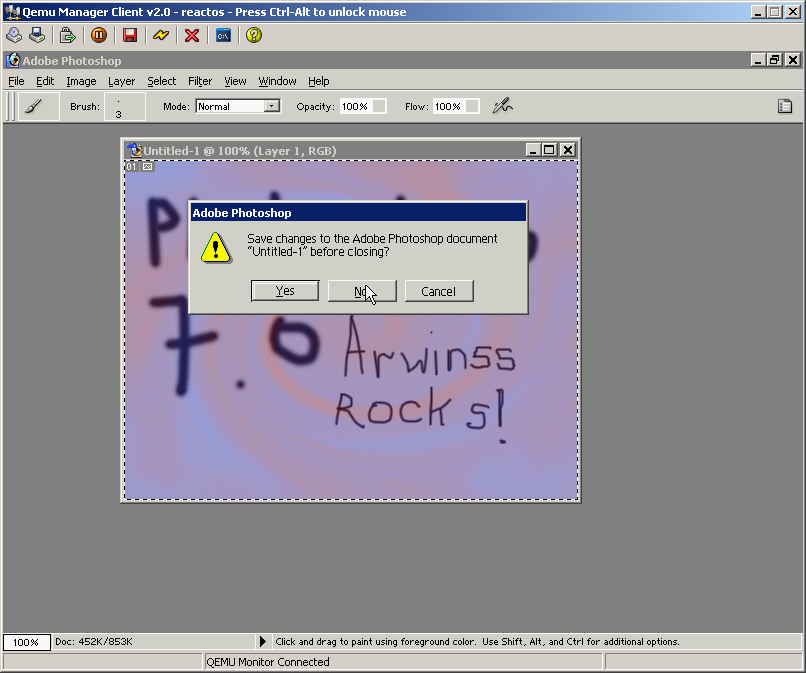Open the palette icon at options bar right
Screen dimensions: 806x673
pyautogui.click(x=785, y=106)
